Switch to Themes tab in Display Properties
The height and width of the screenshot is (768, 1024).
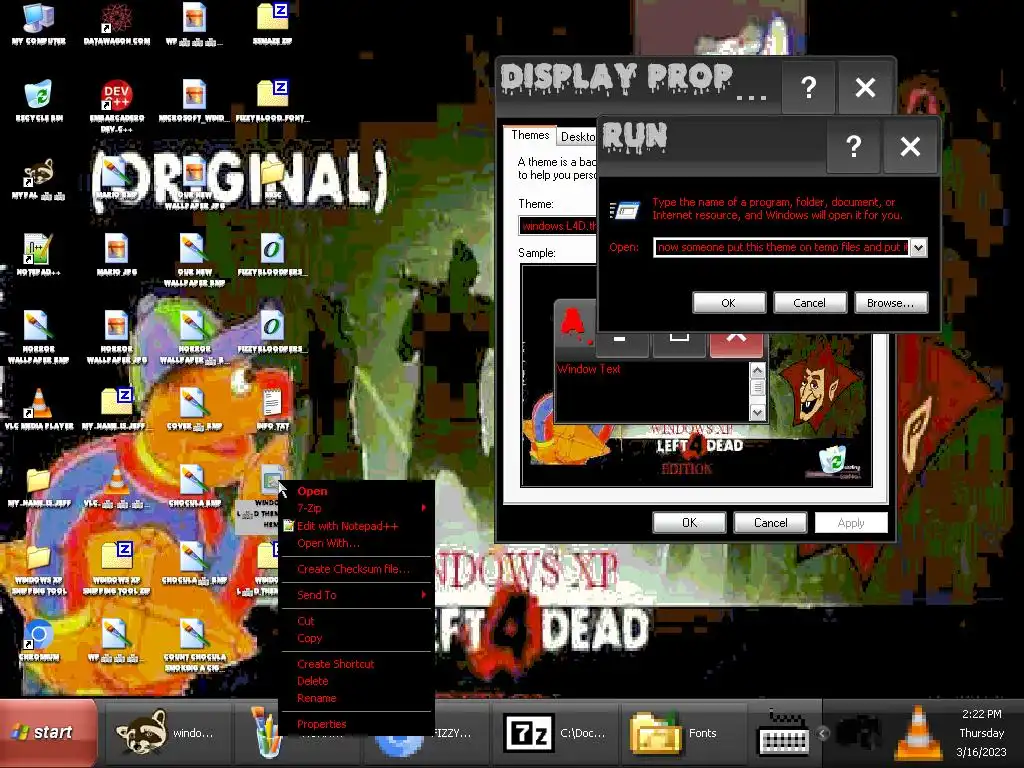click(x=530, y=135)
